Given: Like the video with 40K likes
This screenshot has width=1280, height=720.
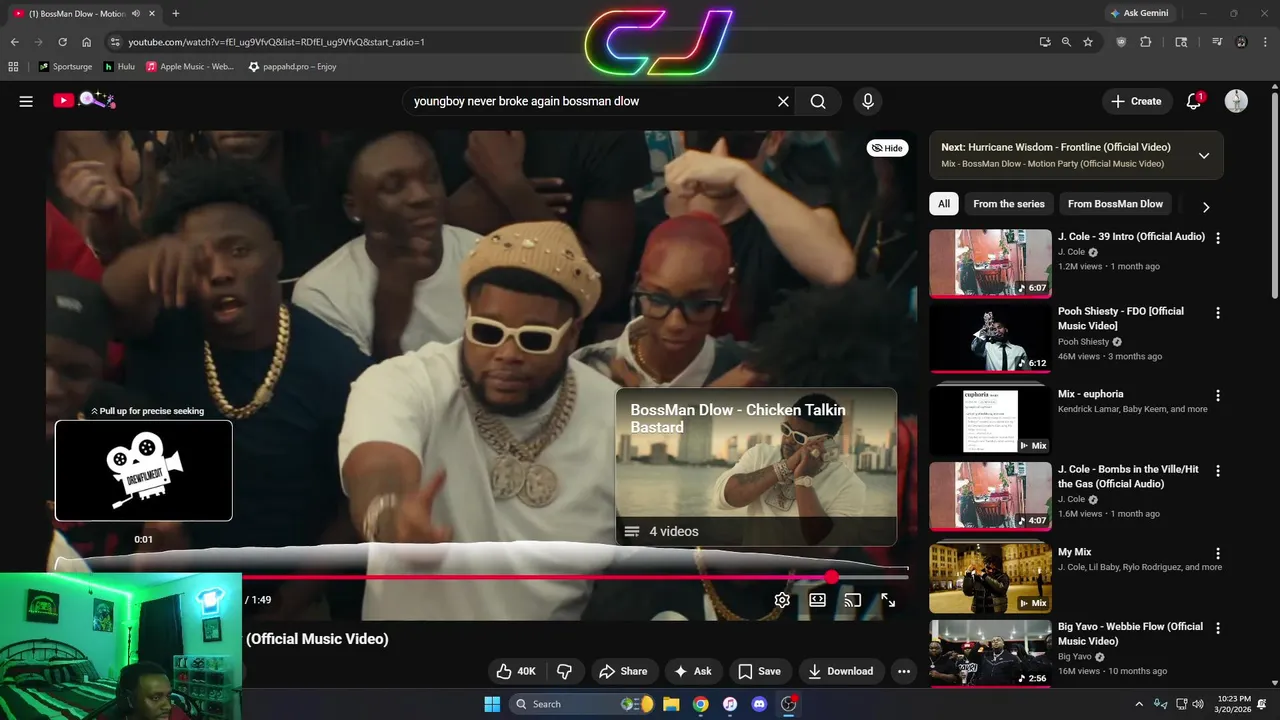Looking at the screenshot, I should coord(517,671).
